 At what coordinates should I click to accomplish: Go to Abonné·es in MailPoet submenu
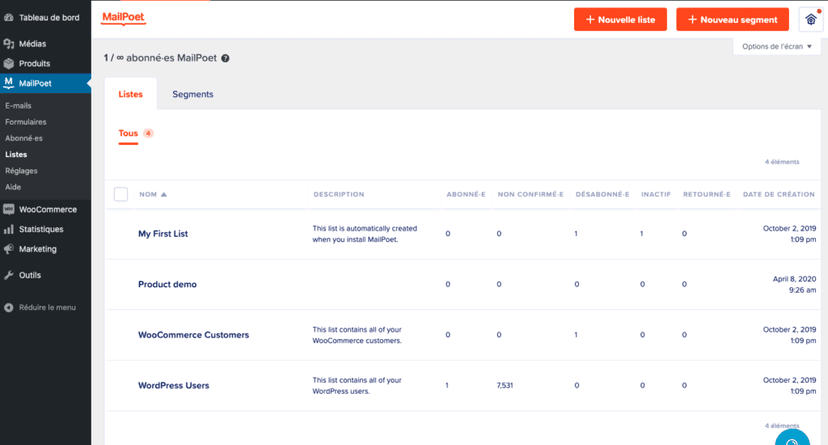(24, 138)
